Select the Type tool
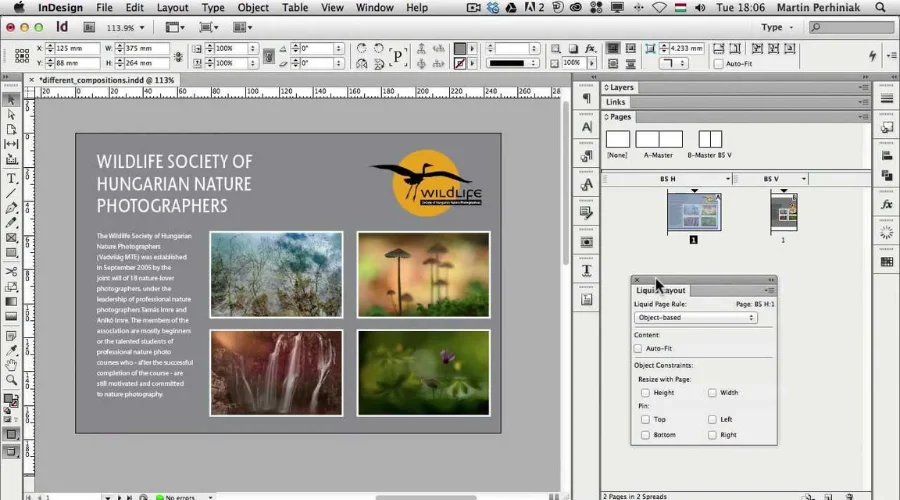Screen dimensions: 900x500 point(11,178)
